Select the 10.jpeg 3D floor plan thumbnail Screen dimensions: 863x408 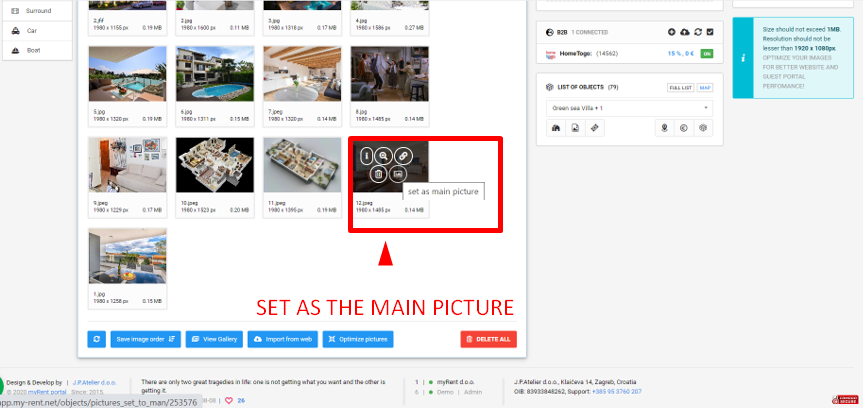215,165
